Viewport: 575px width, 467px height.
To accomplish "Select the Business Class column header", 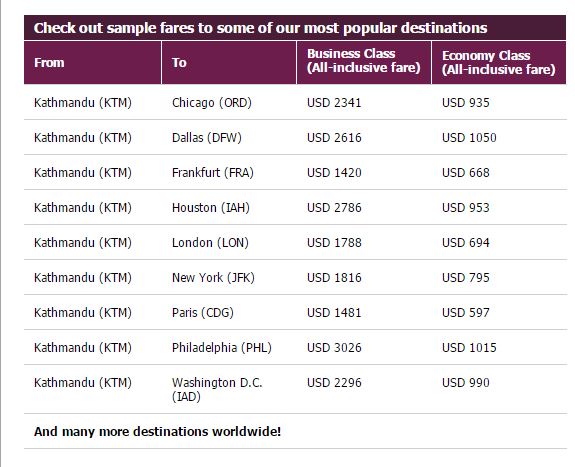I will click(x=364, y=62).
